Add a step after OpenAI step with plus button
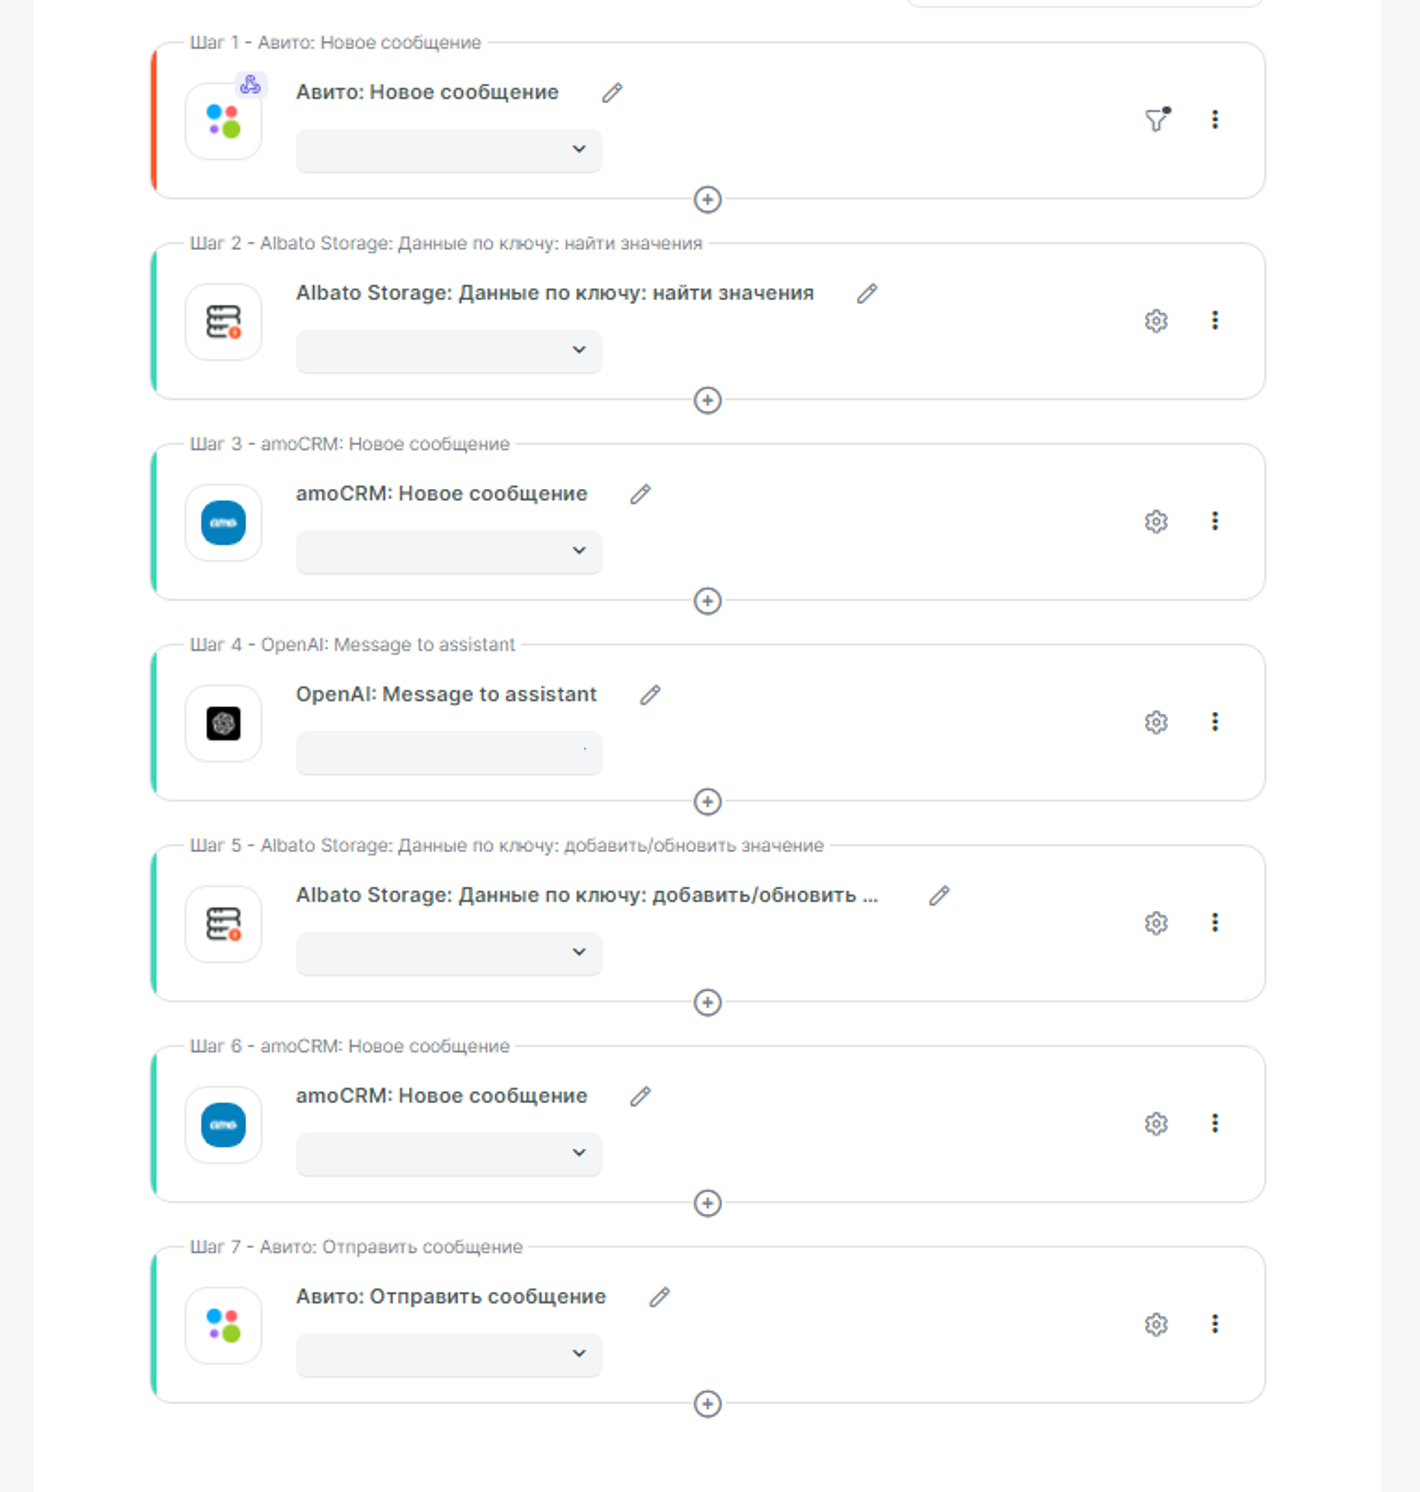Image resolution: width=1420 pixels, height=1492 pixels. (708, 802)
